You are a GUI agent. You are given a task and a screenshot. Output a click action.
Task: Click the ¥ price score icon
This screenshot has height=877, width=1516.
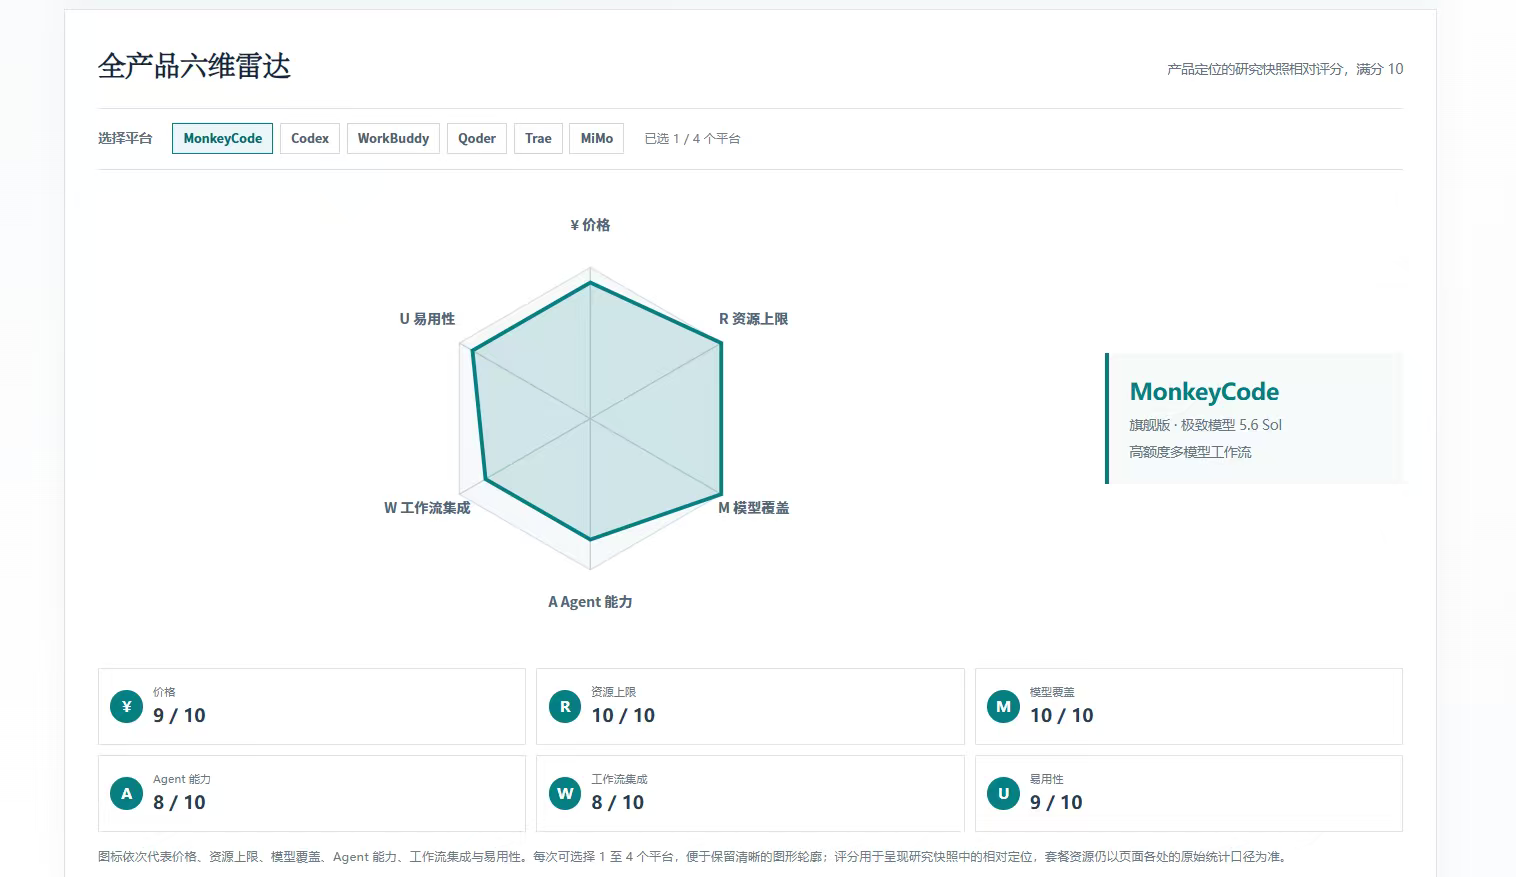(126, 706)
